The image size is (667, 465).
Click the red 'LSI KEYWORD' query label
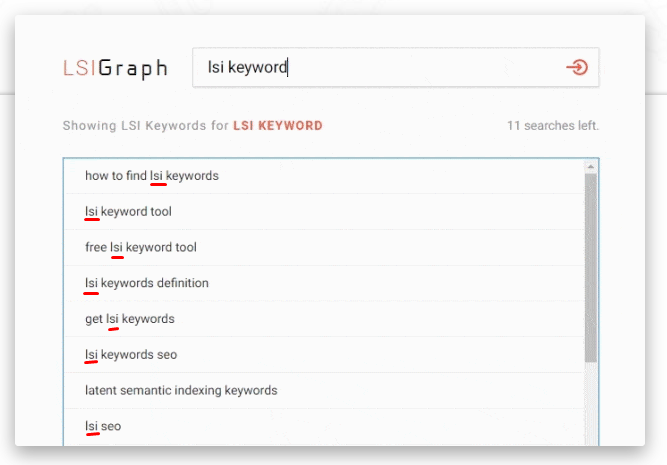point(278,126)
